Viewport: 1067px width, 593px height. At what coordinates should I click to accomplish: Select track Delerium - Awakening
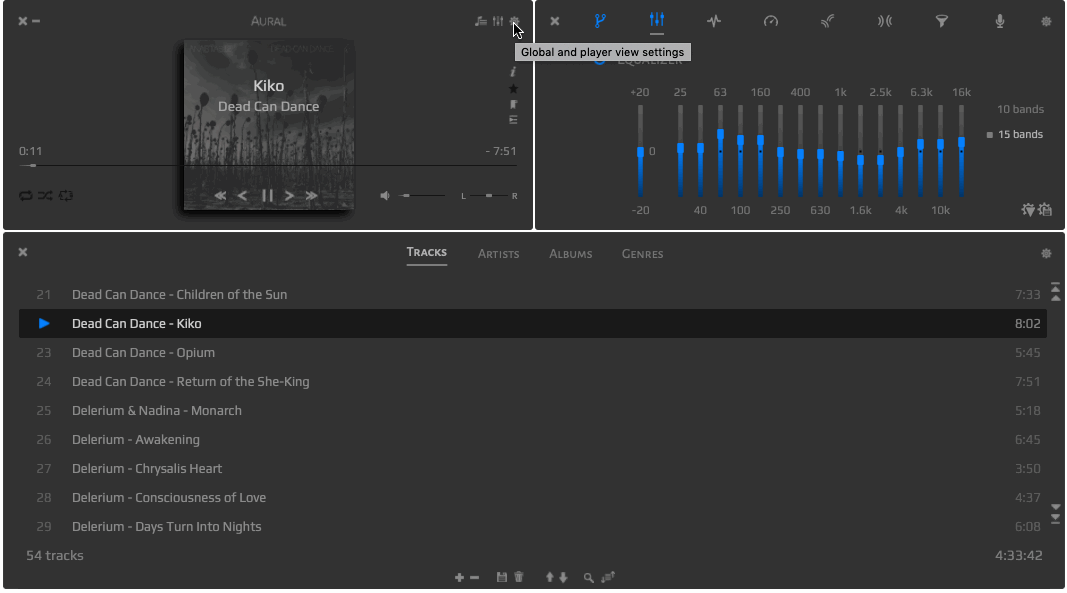click(533, 440)
